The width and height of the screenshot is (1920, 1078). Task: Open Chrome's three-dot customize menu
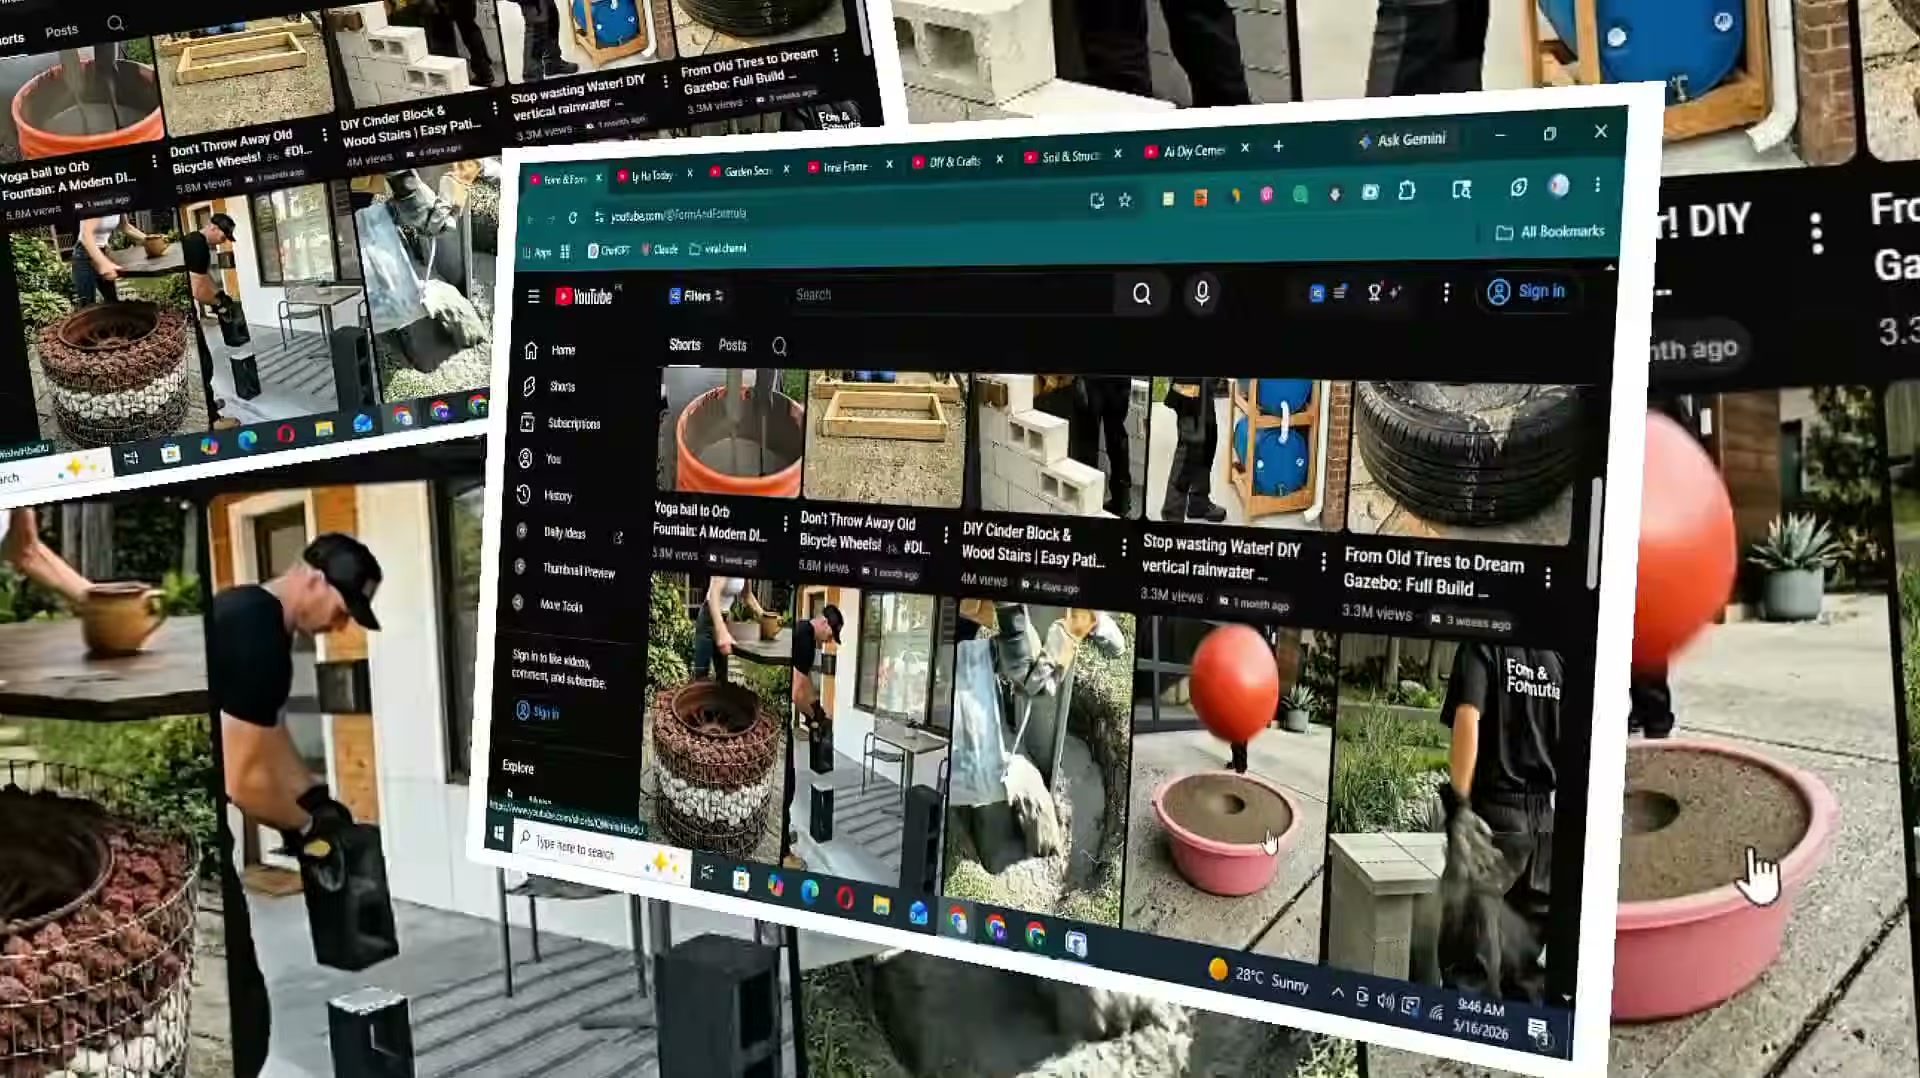(x=1597, y=184)
